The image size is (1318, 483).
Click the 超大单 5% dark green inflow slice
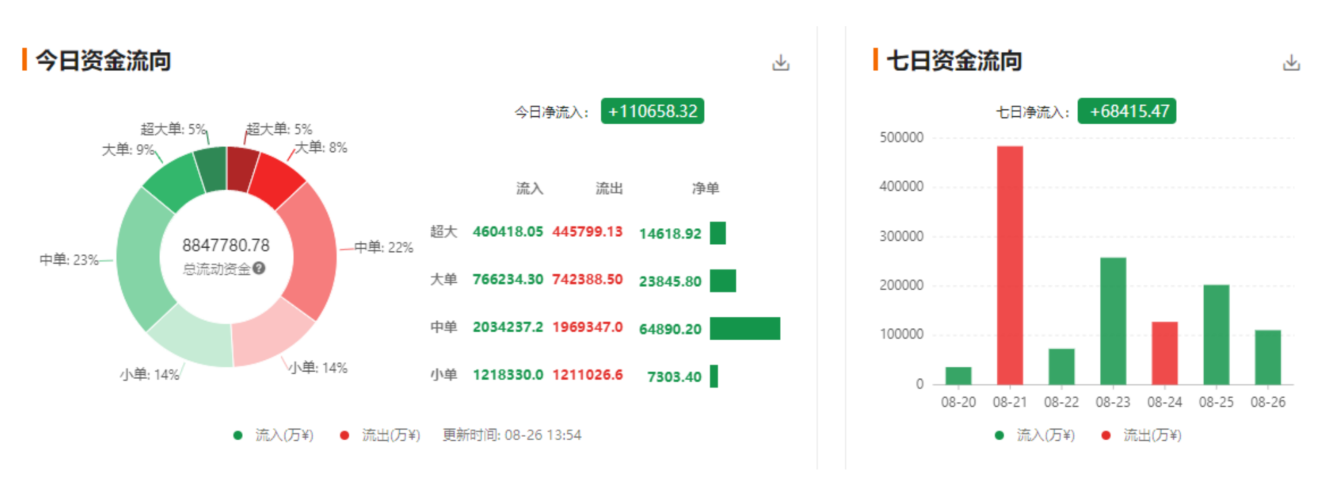211,170
